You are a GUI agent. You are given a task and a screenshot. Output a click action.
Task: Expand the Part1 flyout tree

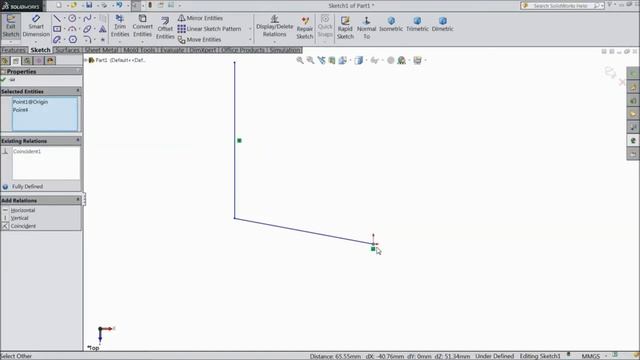[86, 60]
